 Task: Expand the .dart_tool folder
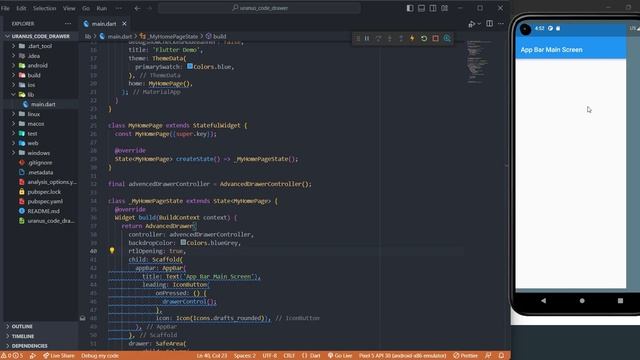click(41, 46)
